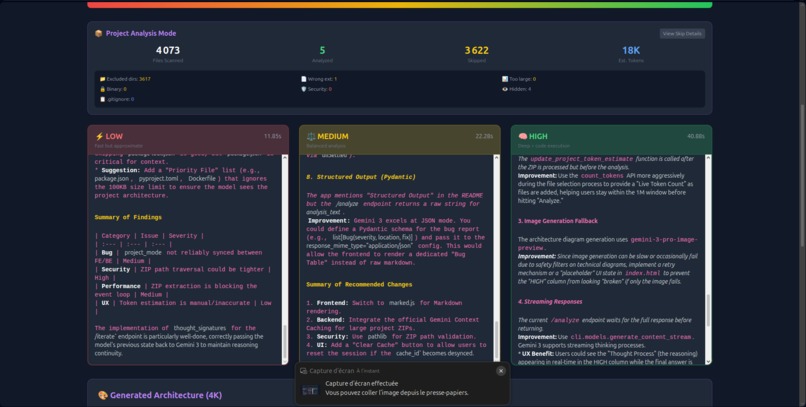Click the MEDIUM panel vertical scrollbar

point(497,260)
